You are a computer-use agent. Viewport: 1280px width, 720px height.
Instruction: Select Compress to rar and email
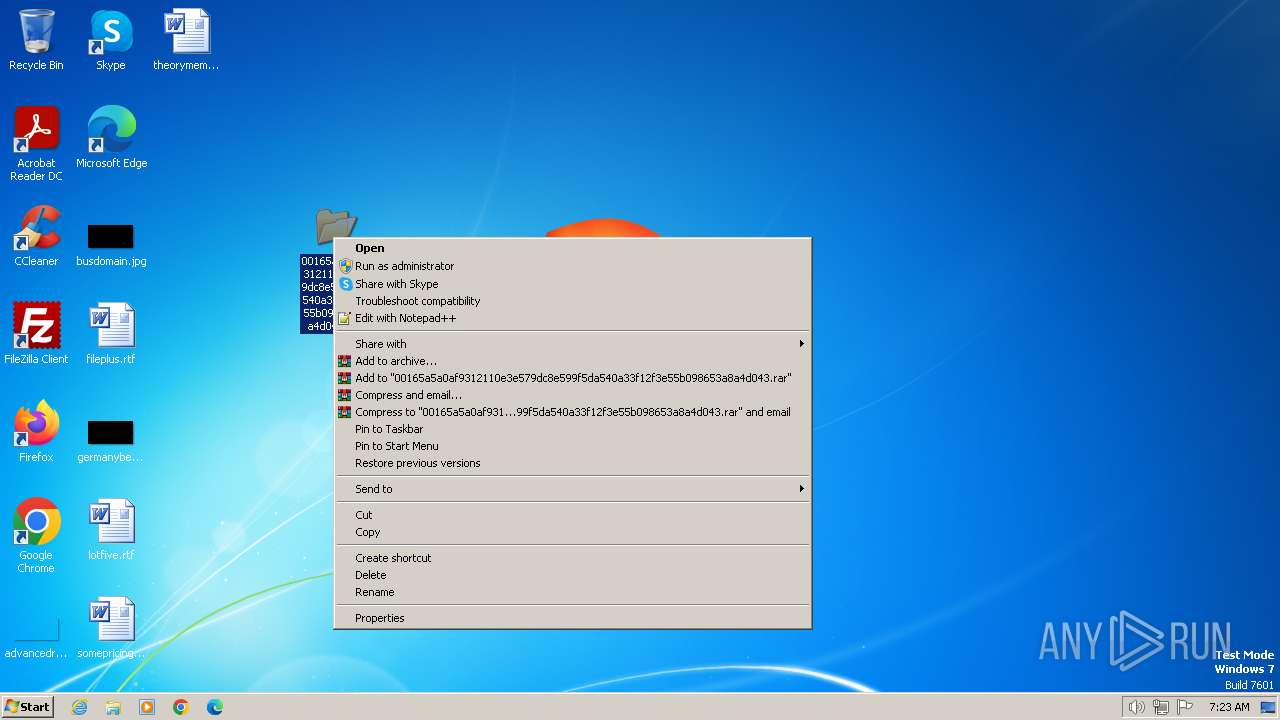pos(572,412)
